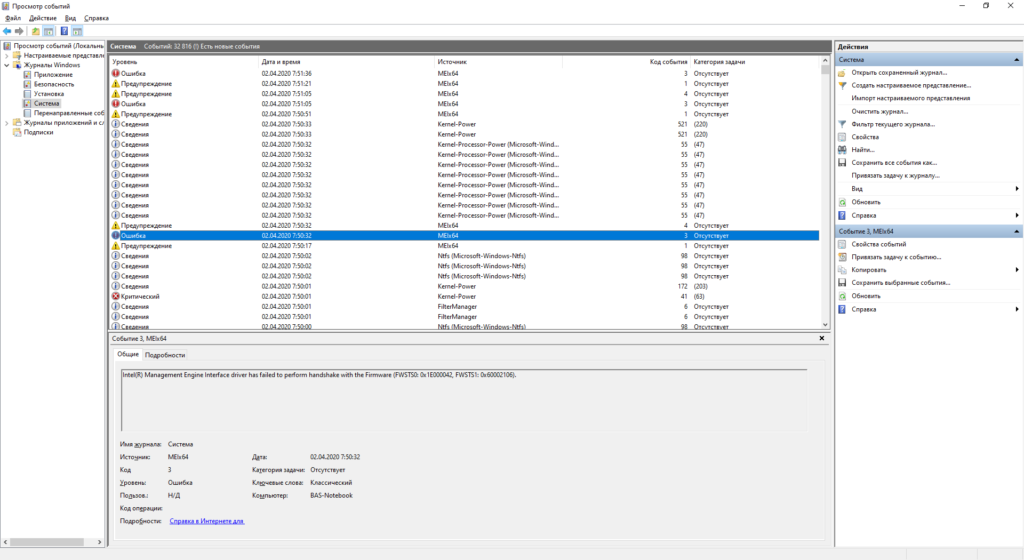
Task: Click the gray Forward arrow in toolbar
Action: pyautogui.click(x=19, y=31)
